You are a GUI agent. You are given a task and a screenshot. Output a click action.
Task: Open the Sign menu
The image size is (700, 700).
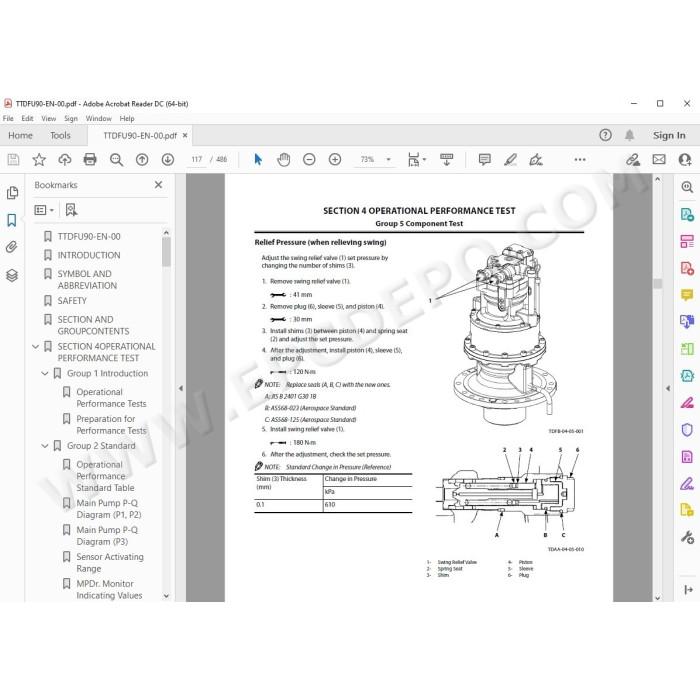pyautogui.click(x=71, y=118)
